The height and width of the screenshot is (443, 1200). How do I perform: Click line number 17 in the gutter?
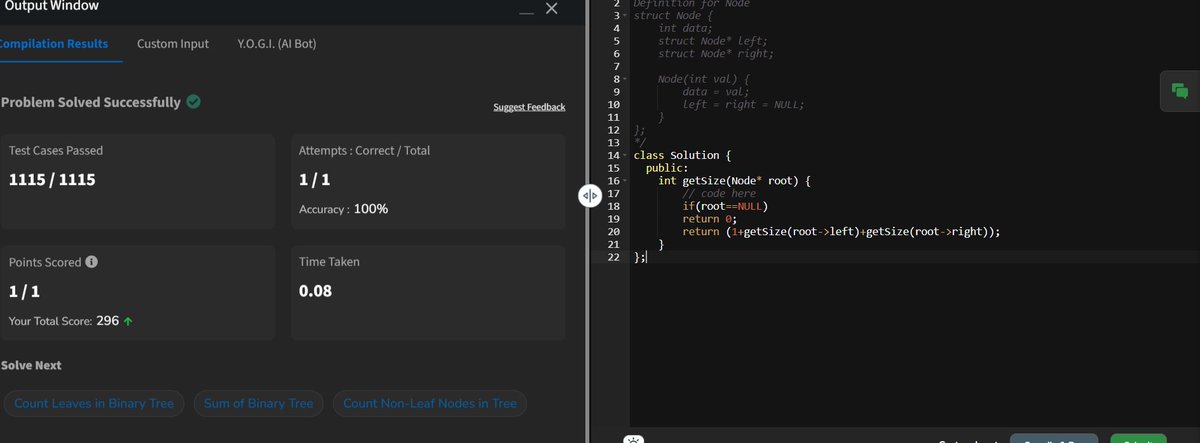614,194
